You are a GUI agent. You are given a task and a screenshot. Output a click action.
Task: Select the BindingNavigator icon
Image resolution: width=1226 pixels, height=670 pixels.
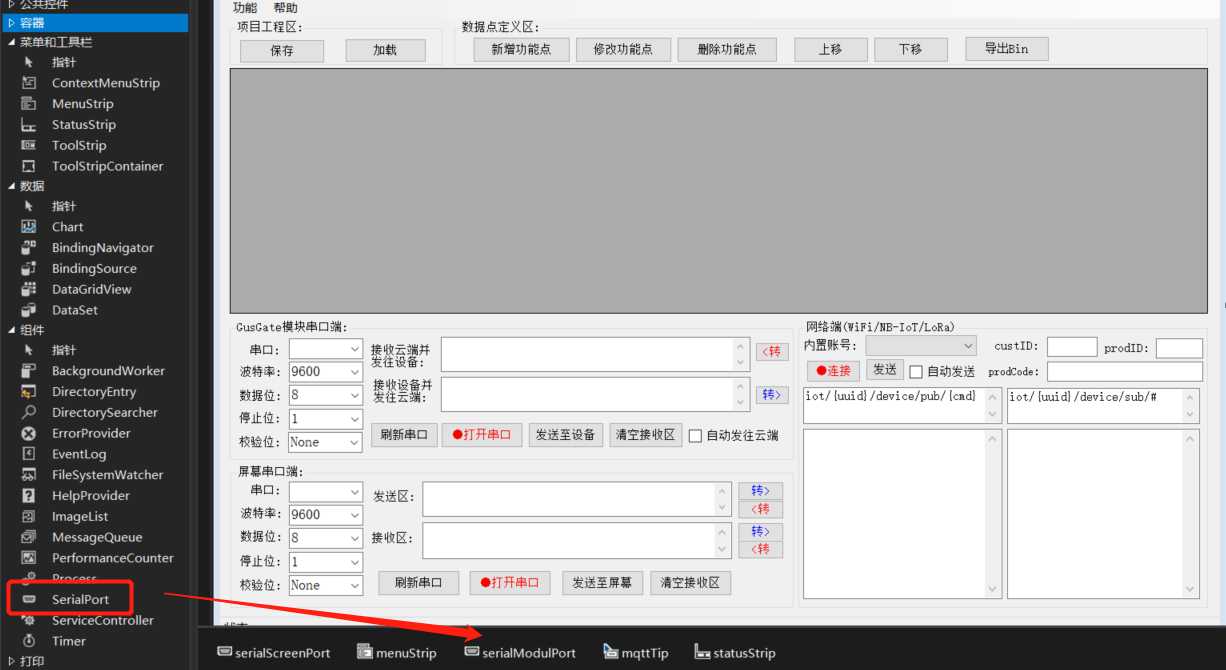[x=29, y=247]
